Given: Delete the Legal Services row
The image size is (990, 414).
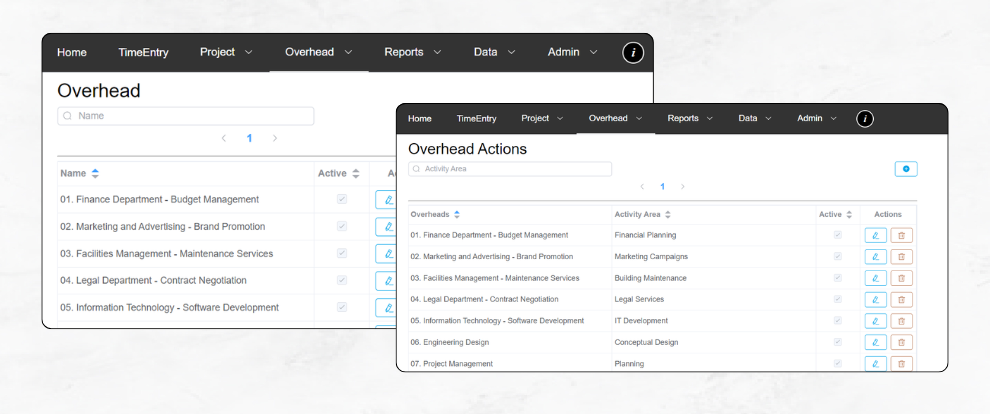Looking at the screenshot, I should 901,300.
